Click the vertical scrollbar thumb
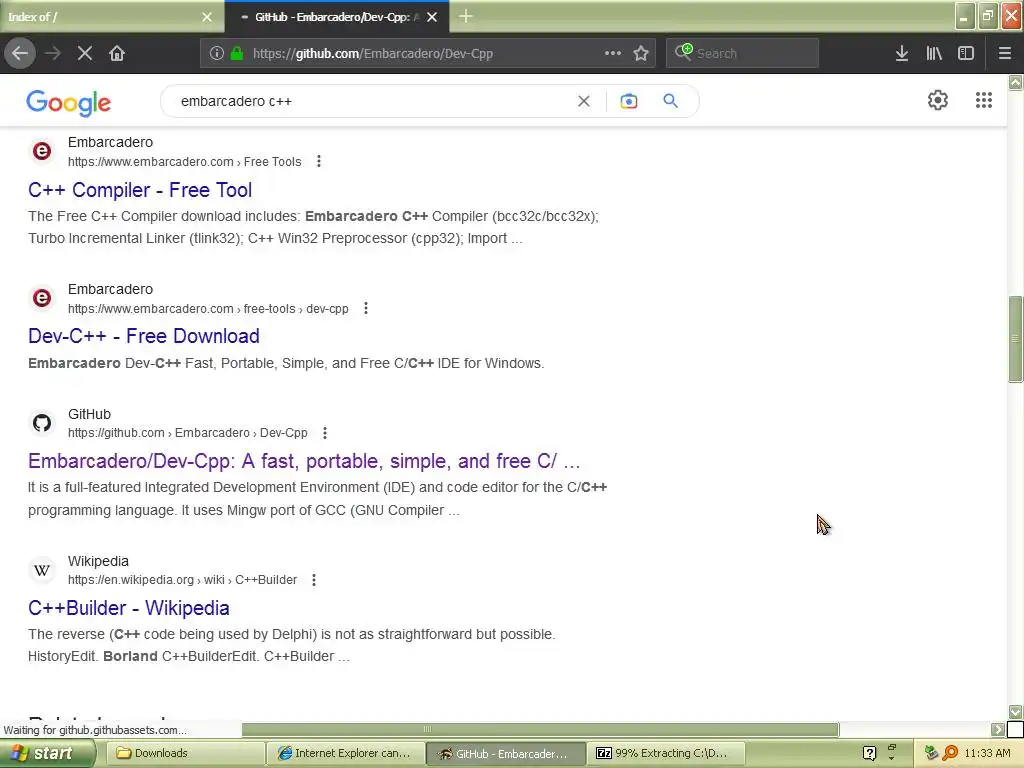This screenshot has width=1024, height=768. (1016, 339)
